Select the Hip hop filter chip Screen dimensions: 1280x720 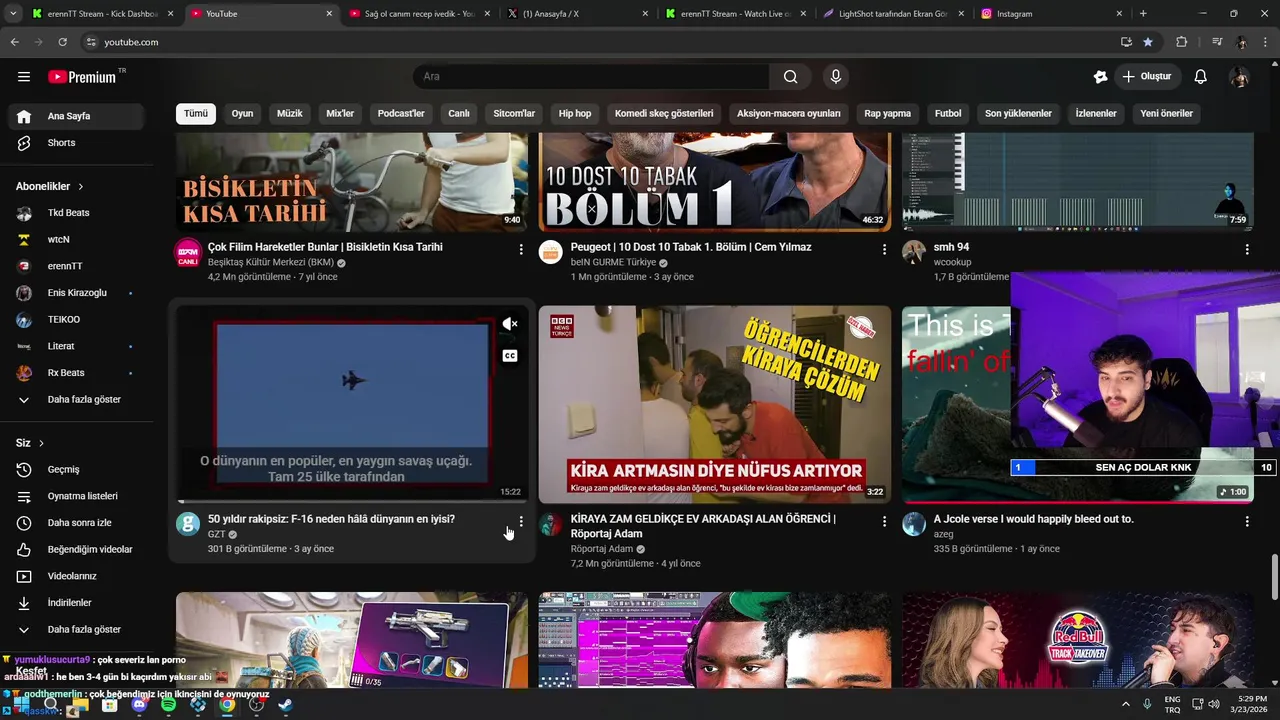pyautogui.click(x=575, y=114)
